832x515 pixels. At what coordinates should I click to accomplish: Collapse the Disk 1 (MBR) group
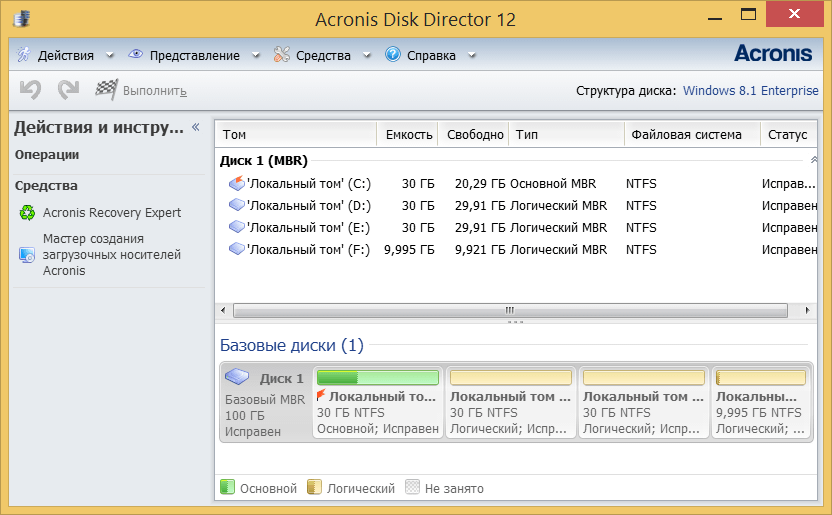(814, 160)
